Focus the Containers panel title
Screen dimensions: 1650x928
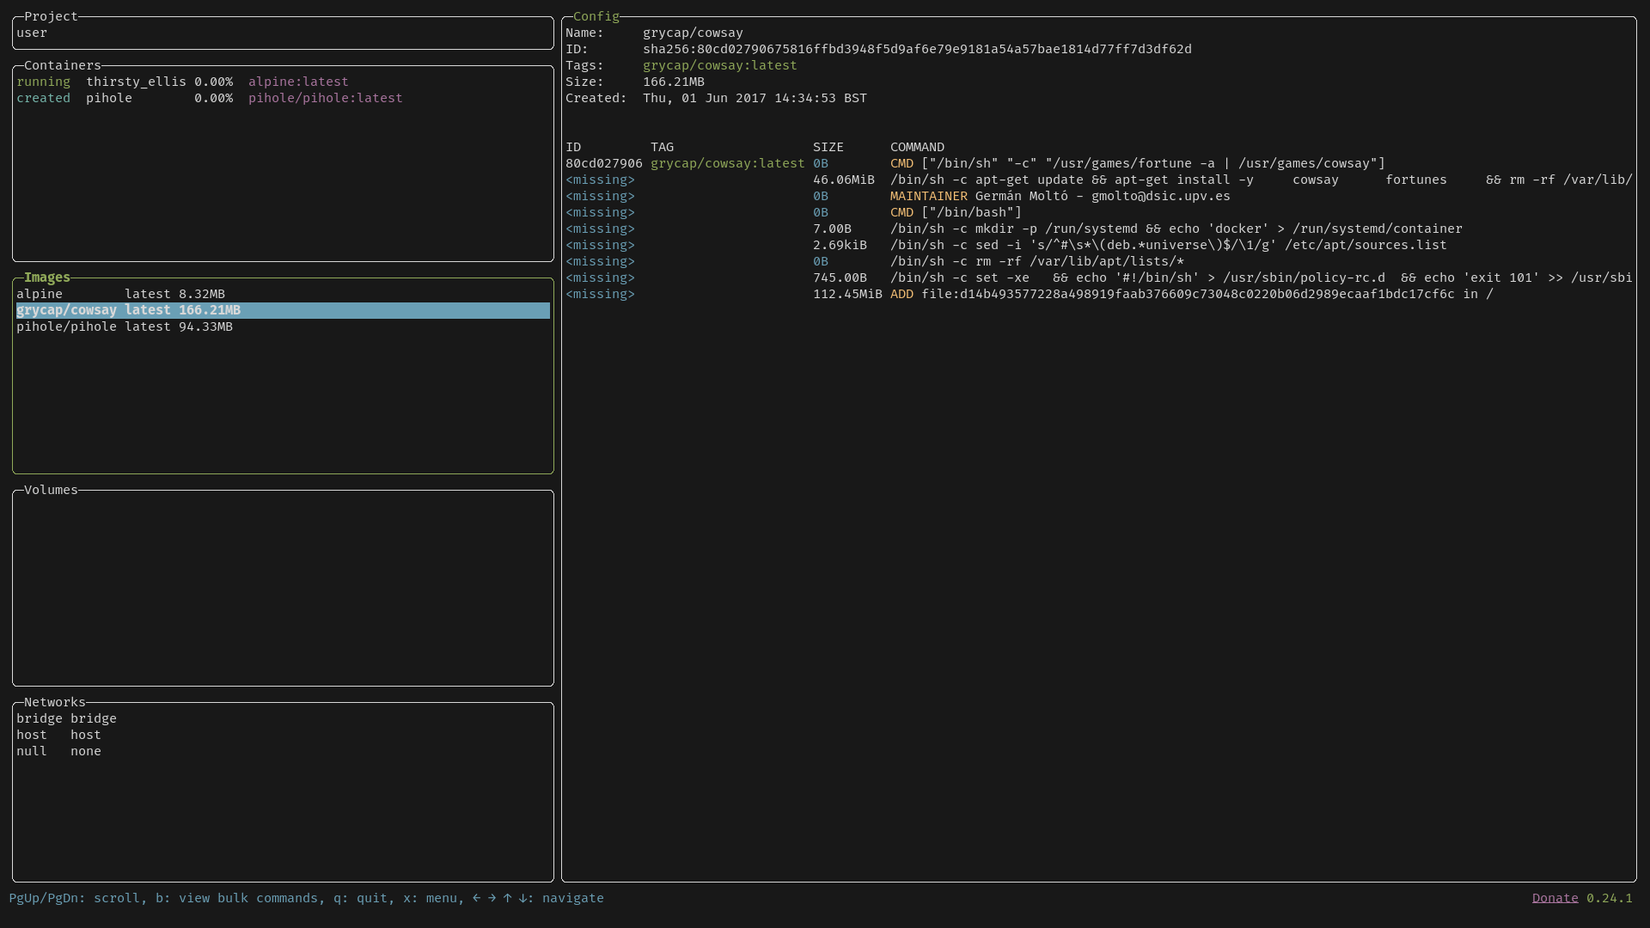[62, 66]
